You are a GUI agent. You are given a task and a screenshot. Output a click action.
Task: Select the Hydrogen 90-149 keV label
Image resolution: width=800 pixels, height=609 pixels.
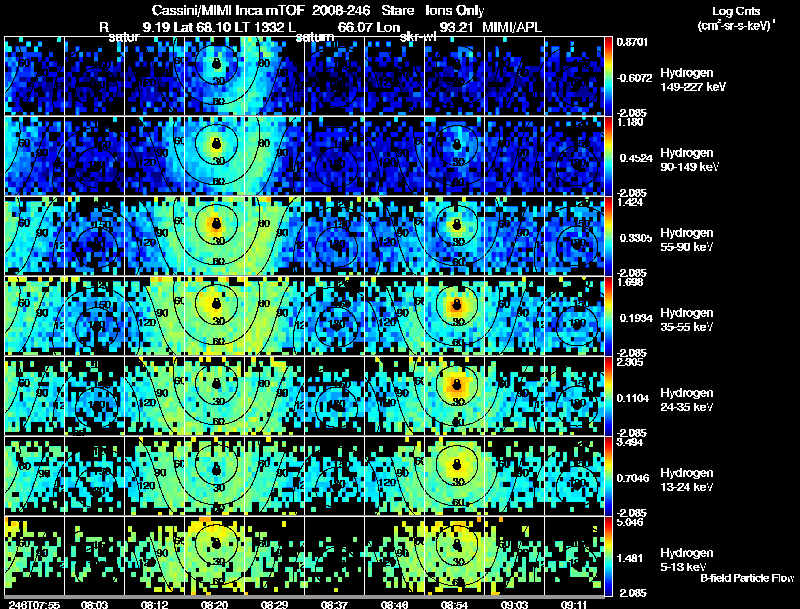pos(690,160)
